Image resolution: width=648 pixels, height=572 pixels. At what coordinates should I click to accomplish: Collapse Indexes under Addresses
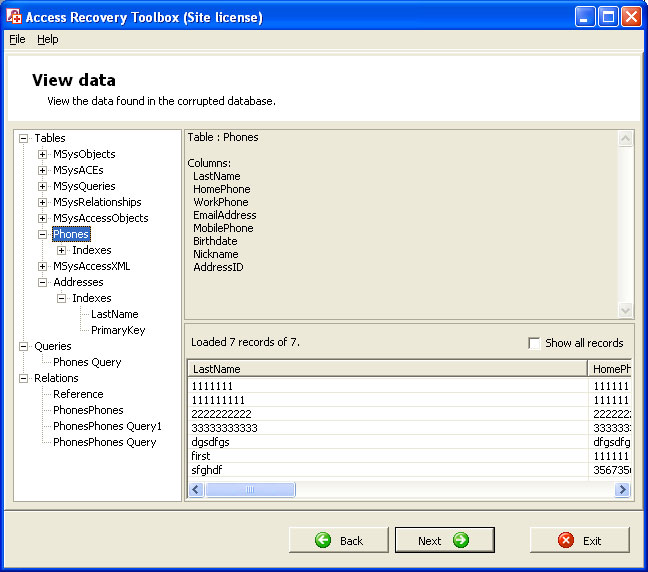click(x=61, y=298)
